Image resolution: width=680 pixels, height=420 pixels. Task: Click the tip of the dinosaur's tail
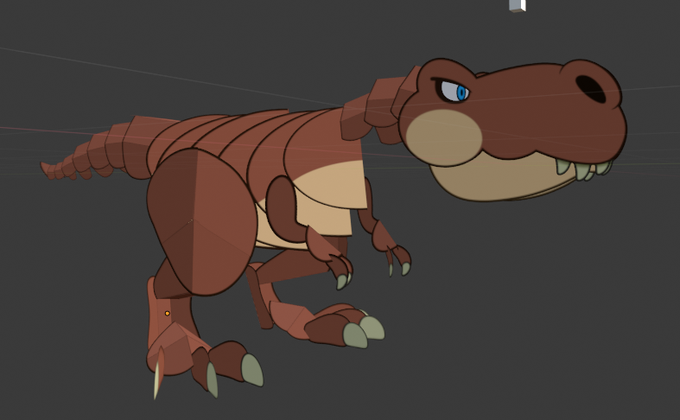(44, 167)
